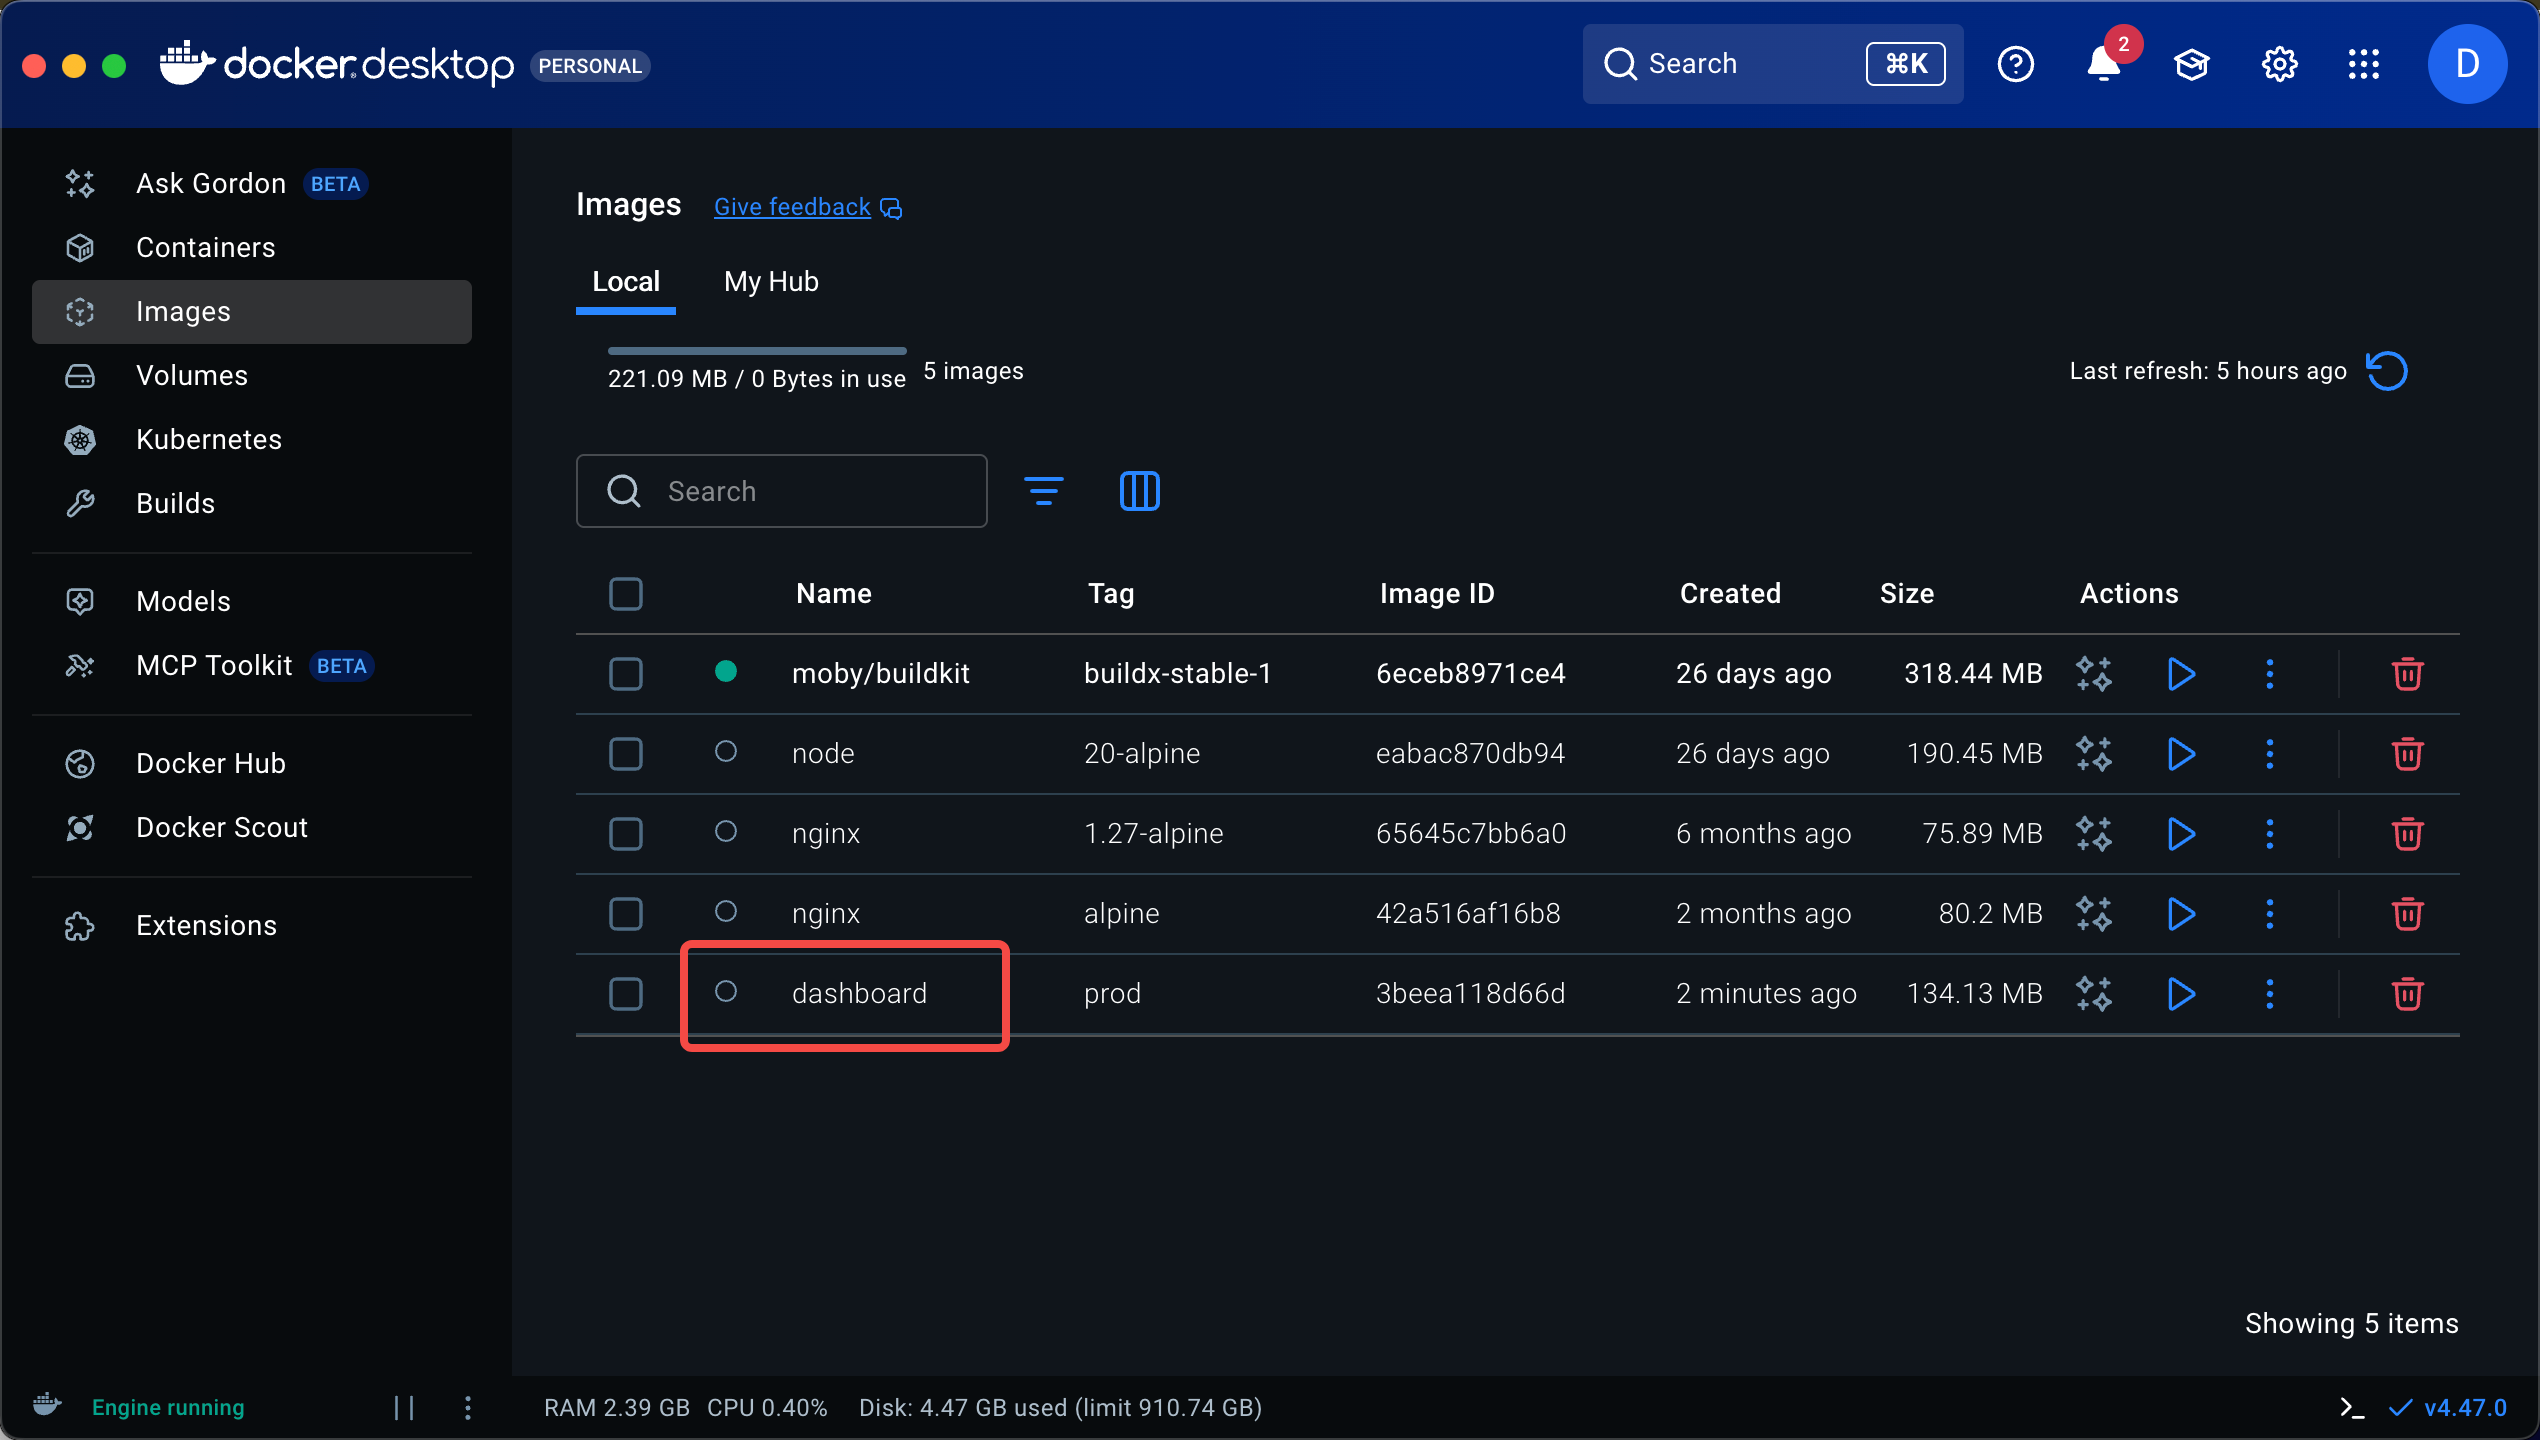2540x1440 pixels.
Task: Switch to the Local tab
Action: [626, 282]
